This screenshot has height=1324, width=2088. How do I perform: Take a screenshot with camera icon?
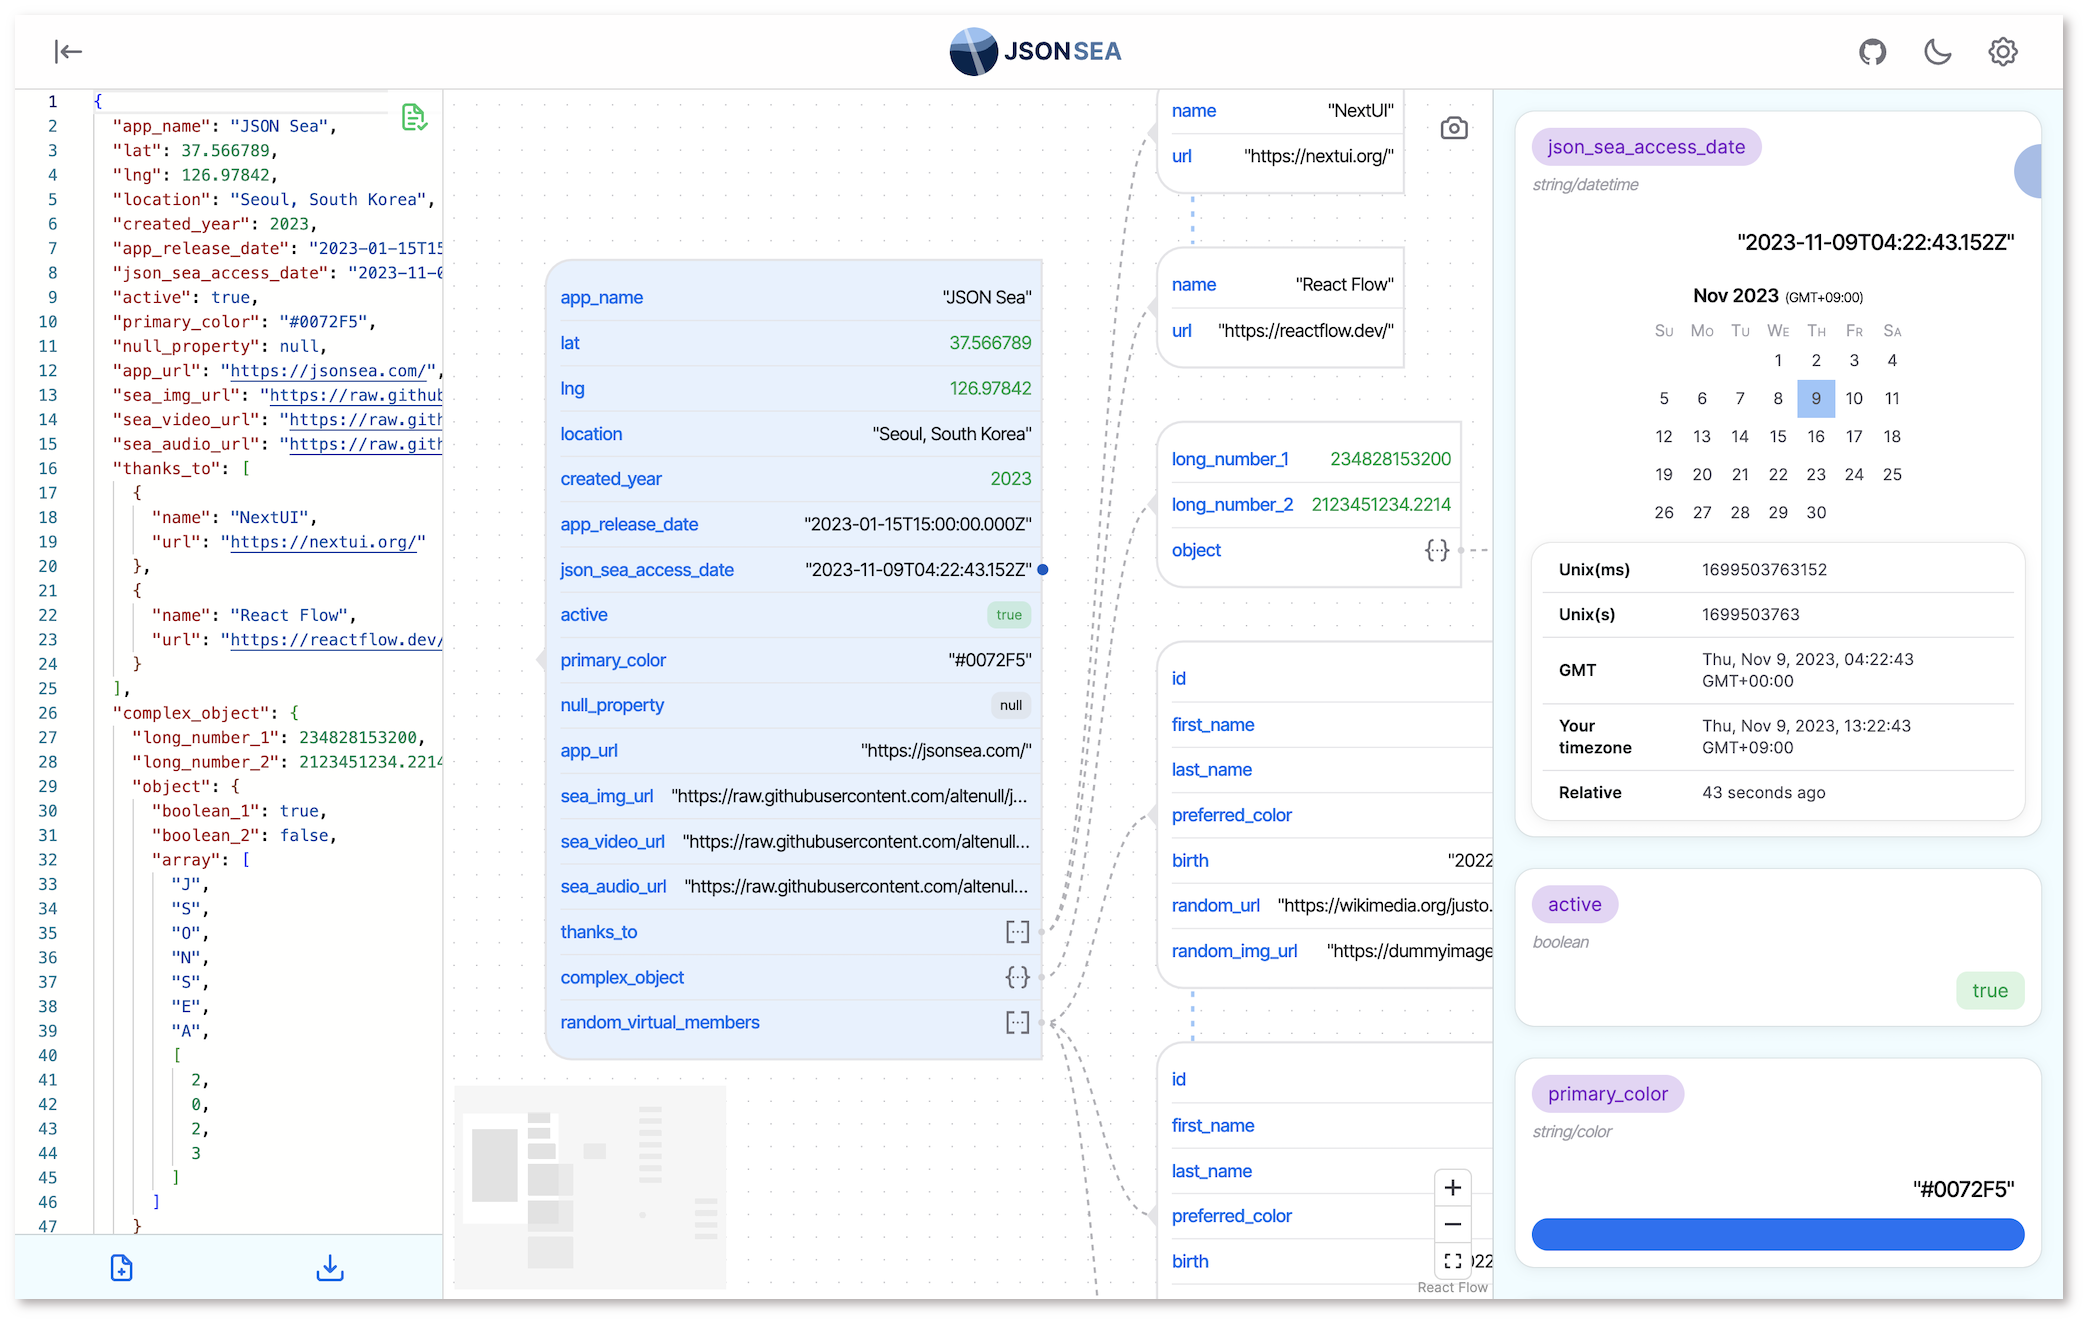tap(1454, 128)
